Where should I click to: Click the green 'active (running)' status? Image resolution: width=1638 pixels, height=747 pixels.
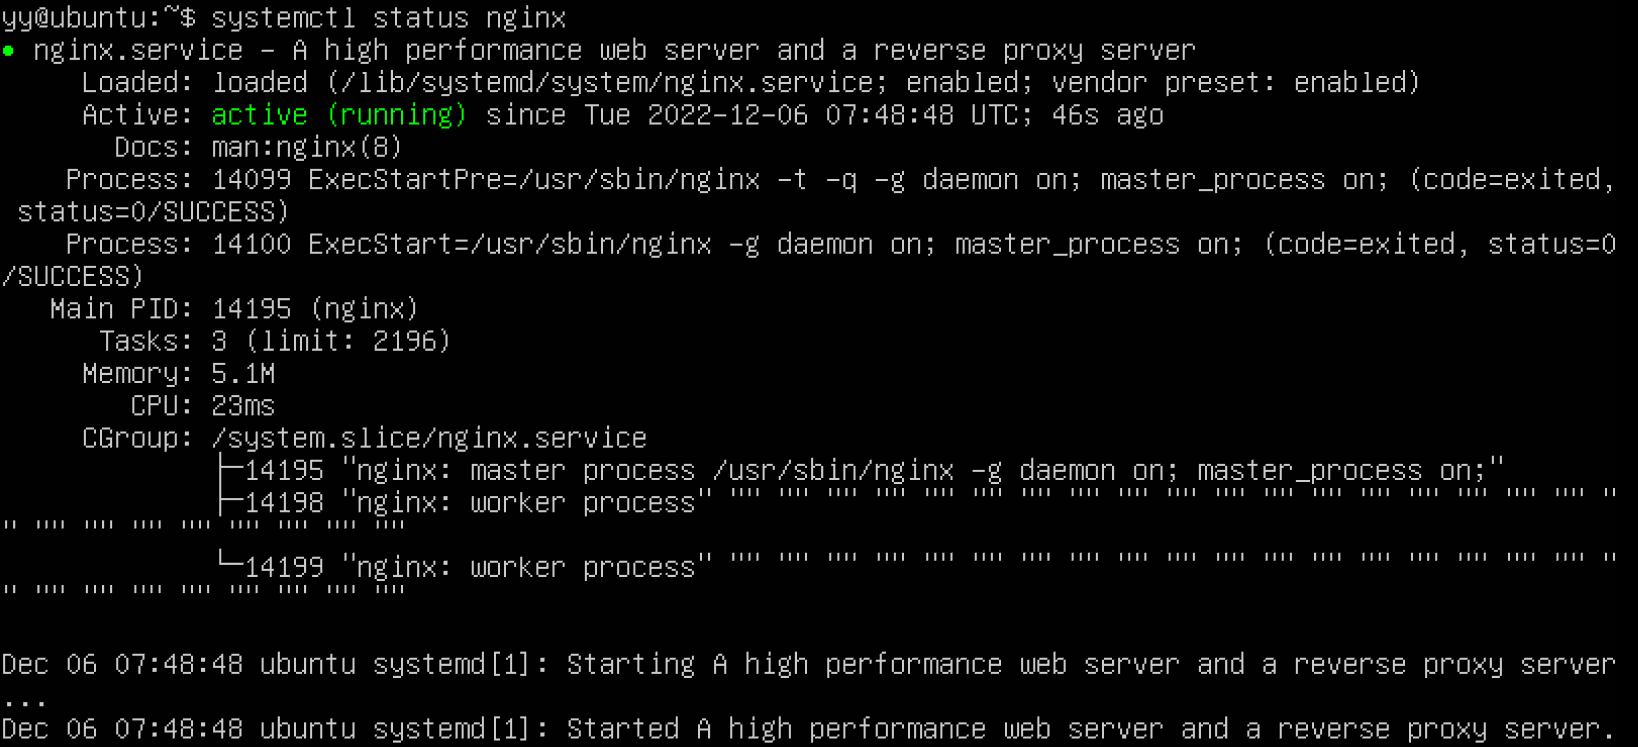pos(339,115)
